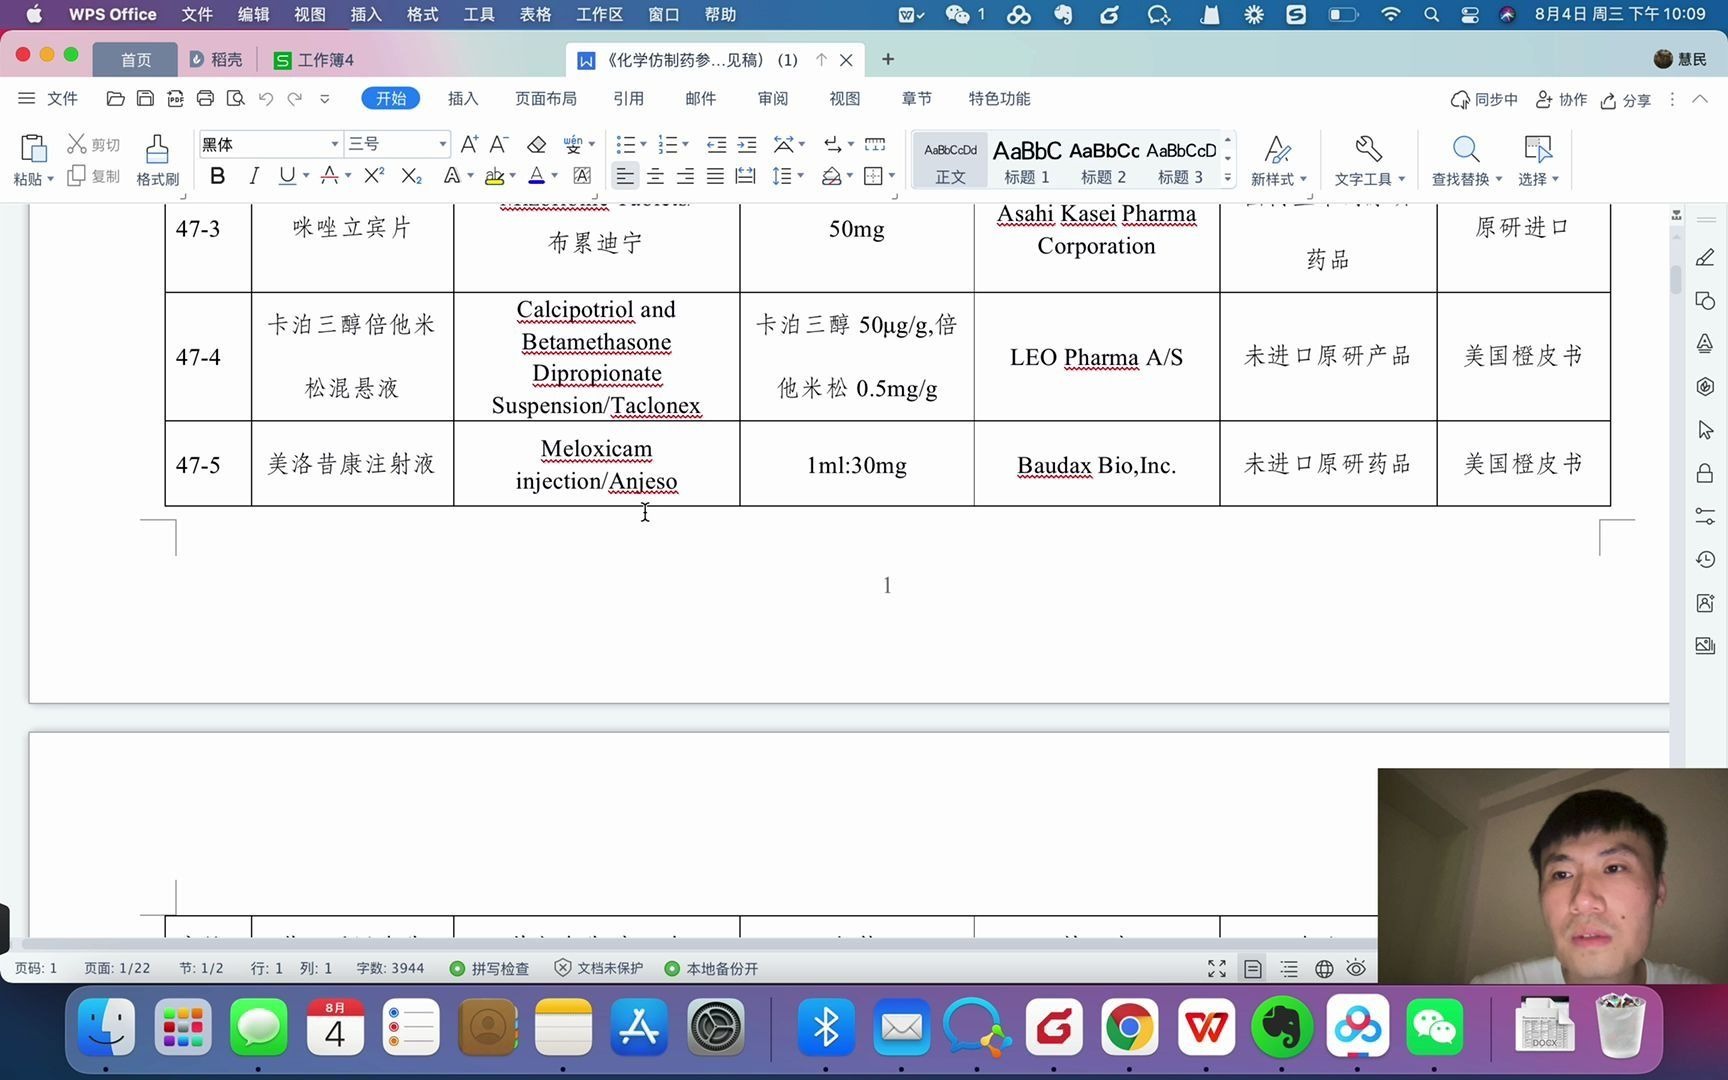
Task: Set align right paragraph alignment
Action: [x=685, y=176]
